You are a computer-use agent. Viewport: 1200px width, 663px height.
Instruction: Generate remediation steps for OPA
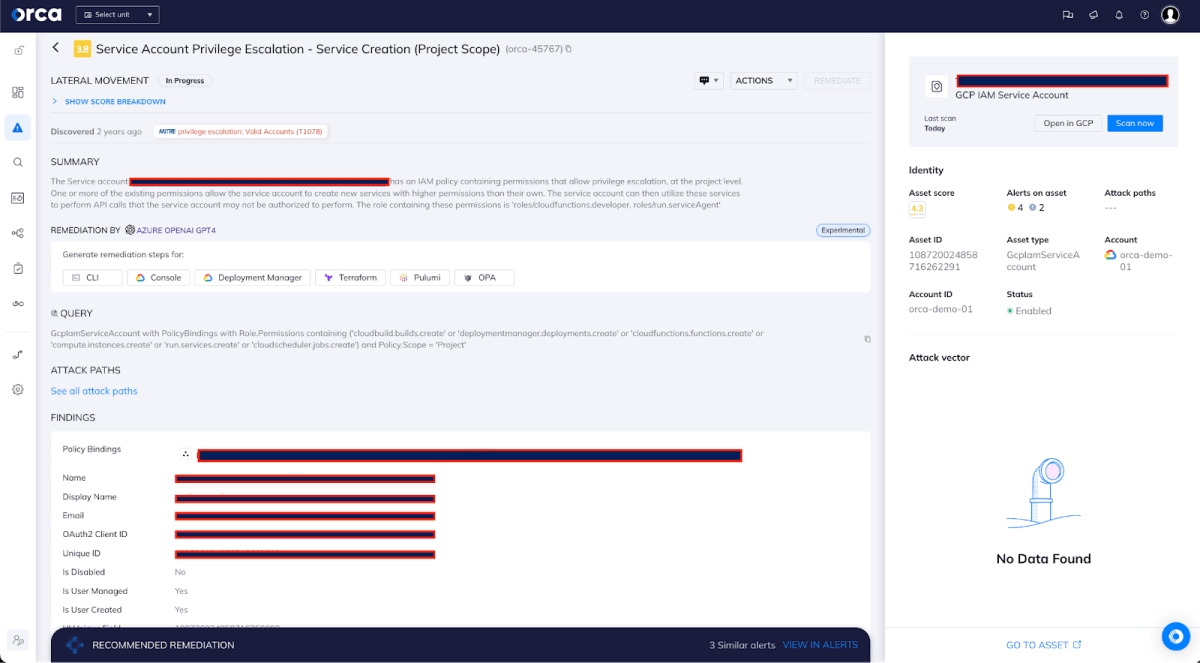[x=484, y=277]
